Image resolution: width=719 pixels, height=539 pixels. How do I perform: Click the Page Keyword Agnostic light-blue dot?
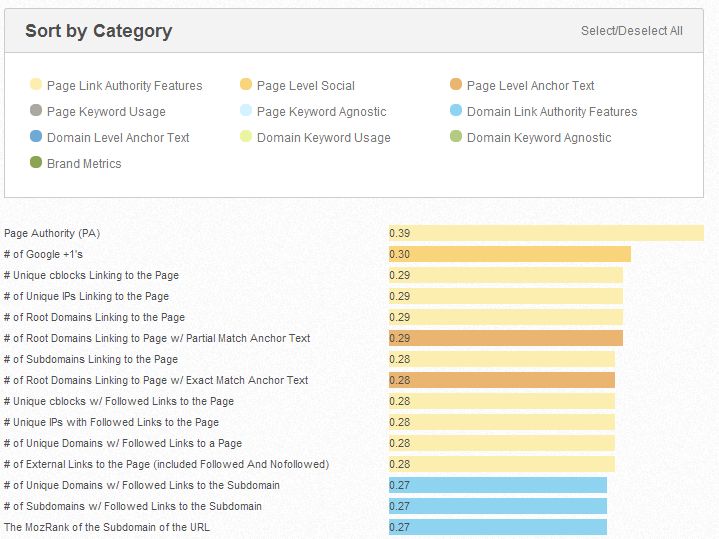coord(246,112)
